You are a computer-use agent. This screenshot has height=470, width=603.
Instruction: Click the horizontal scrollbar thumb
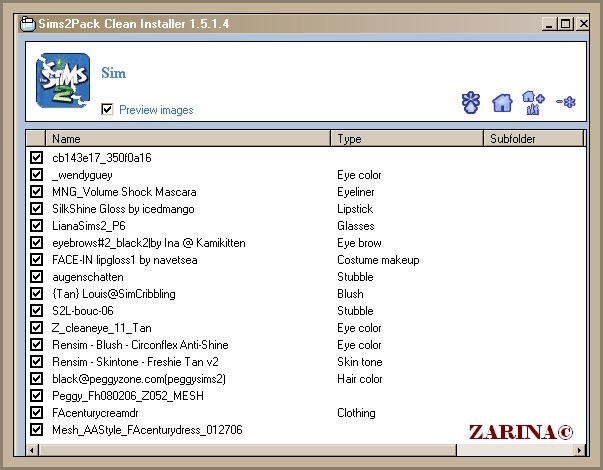pyautogui.click(x=247, y=450)
